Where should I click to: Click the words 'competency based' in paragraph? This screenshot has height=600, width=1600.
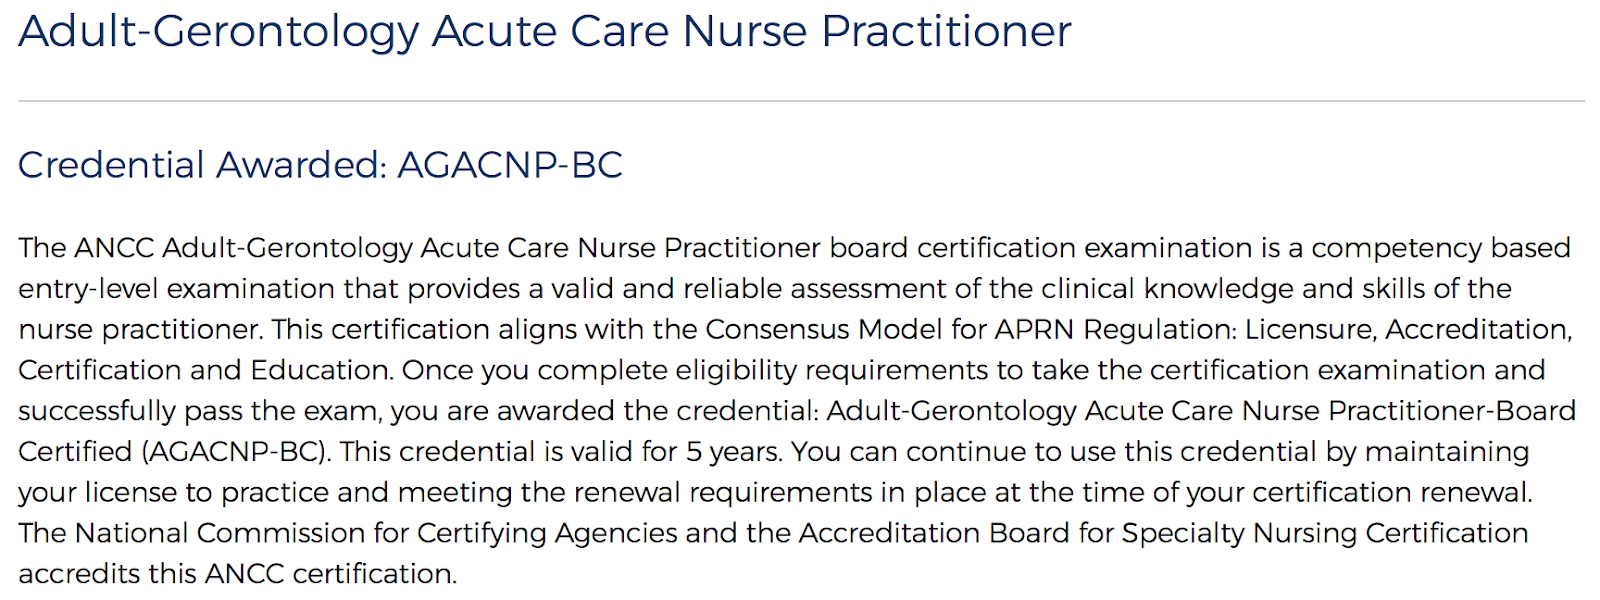tap(1440, 248)
